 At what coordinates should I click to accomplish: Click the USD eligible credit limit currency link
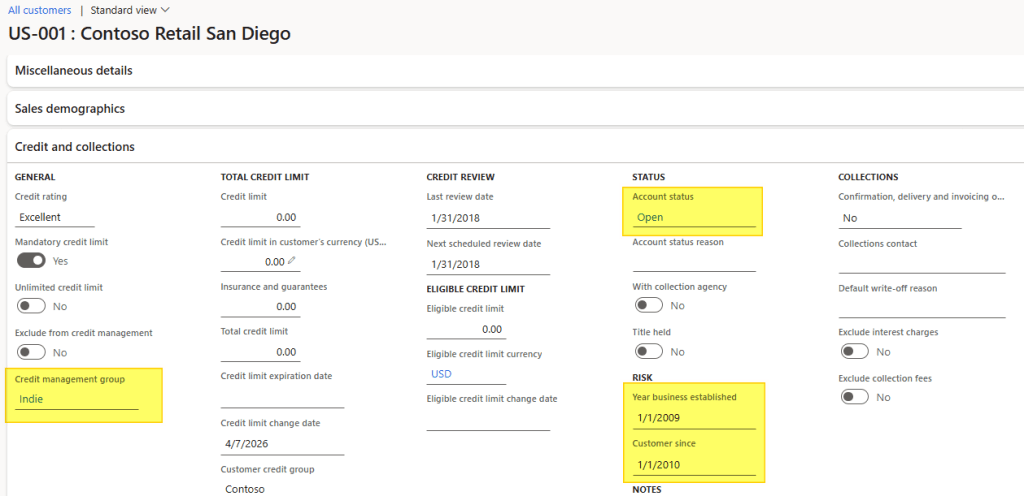click(441, 374)
